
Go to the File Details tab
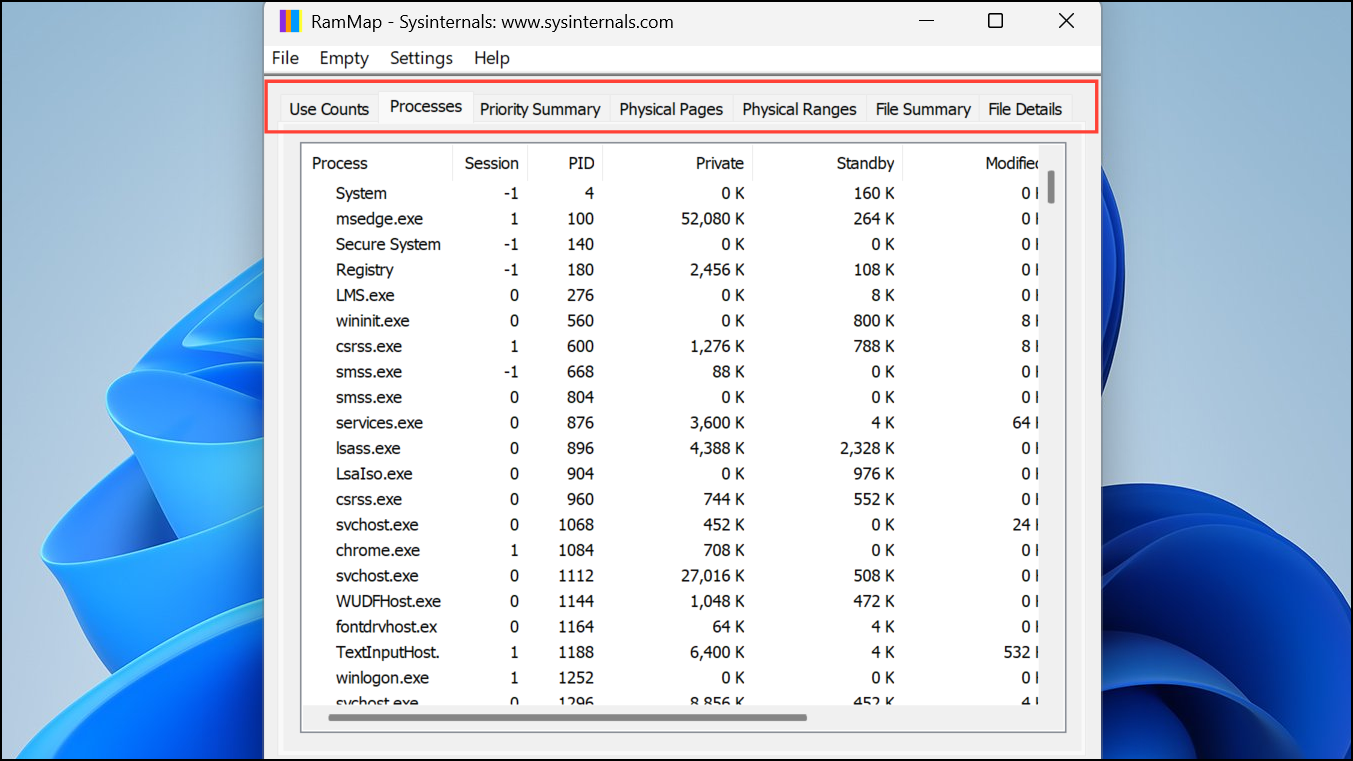pos(1025,109)
